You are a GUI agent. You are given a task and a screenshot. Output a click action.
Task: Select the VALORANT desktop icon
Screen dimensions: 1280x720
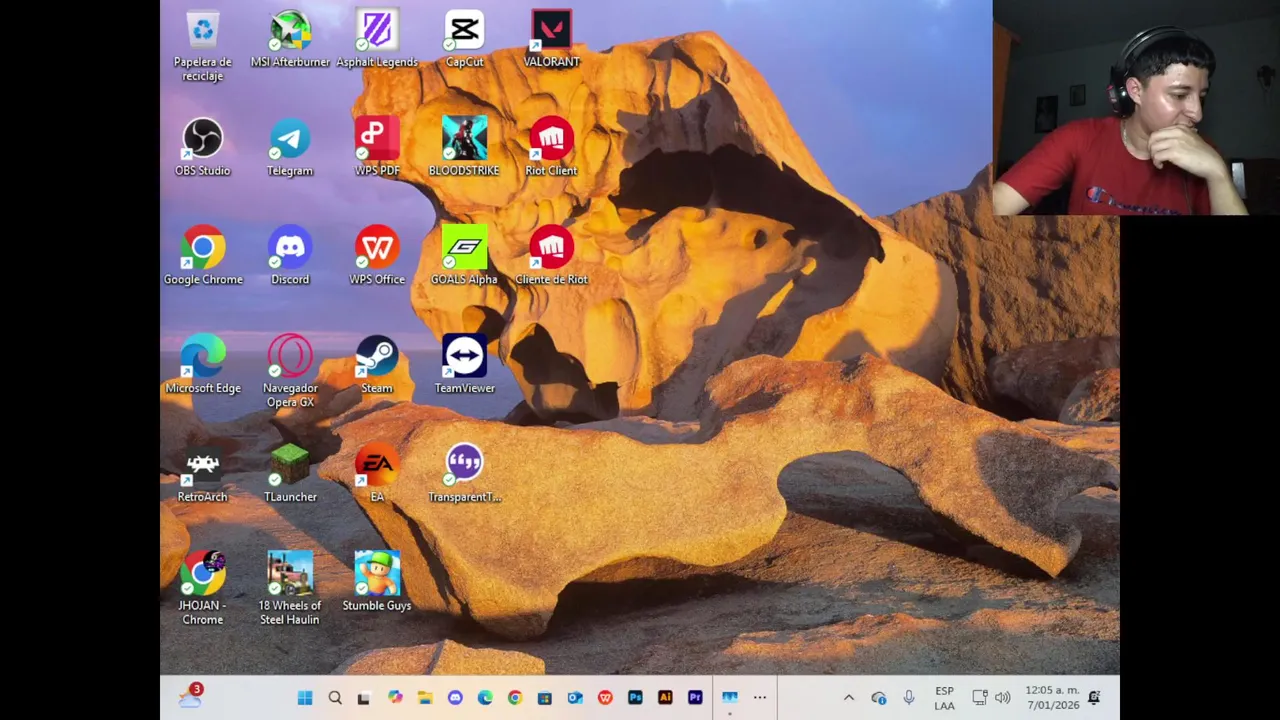click(x=551, y=40)
